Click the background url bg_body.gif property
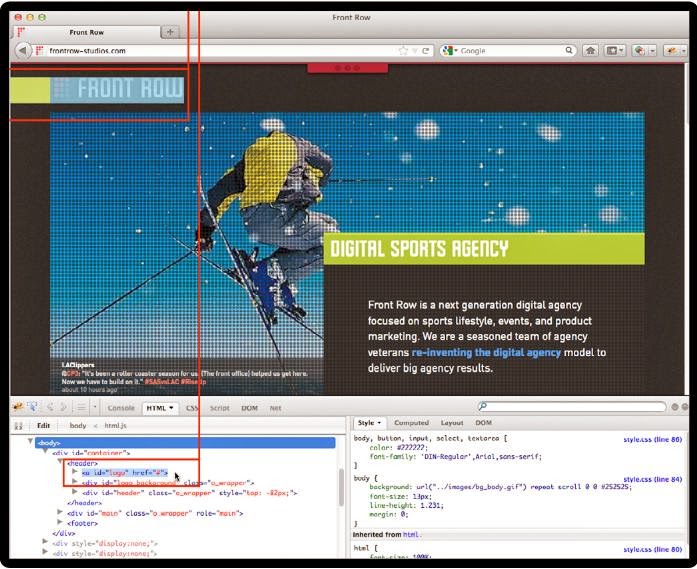The width and height of the screenshot is (697, 569). click(x=500, y=487)
